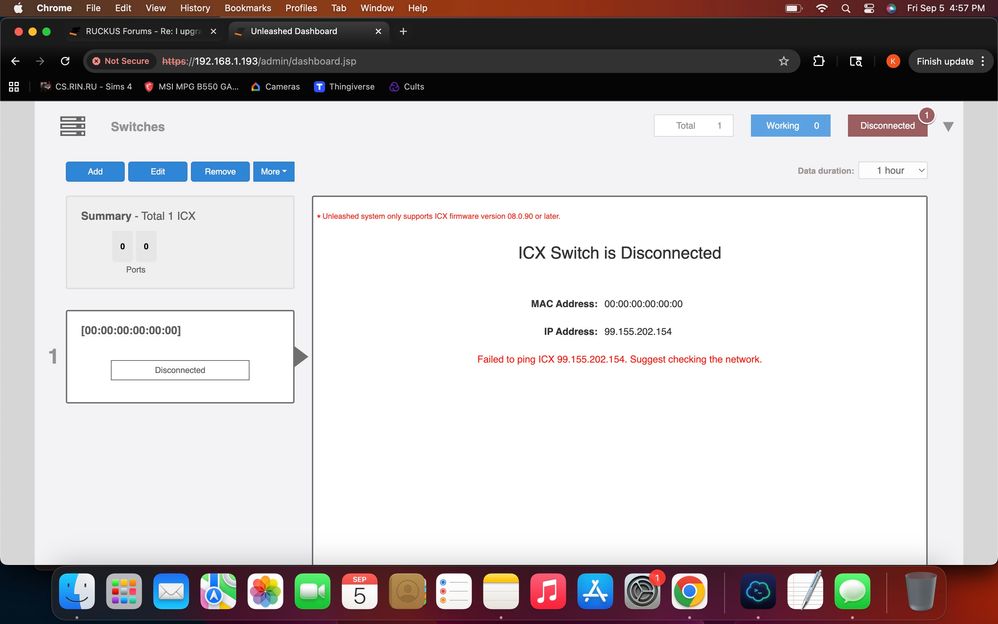The width and height of the screenshot is (998, 624).
Task: Click the Add switch button
Action: coord(95,172)
